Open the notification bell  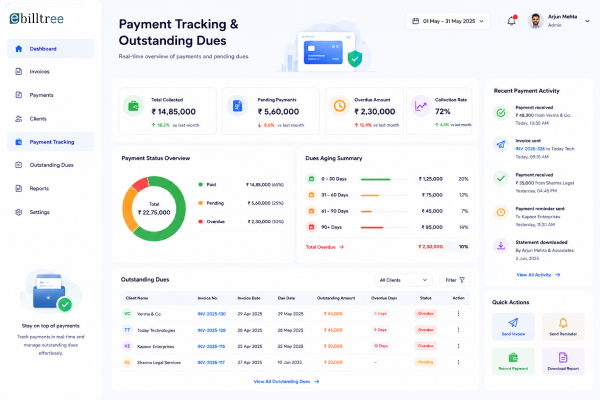[x=512, y=21]
